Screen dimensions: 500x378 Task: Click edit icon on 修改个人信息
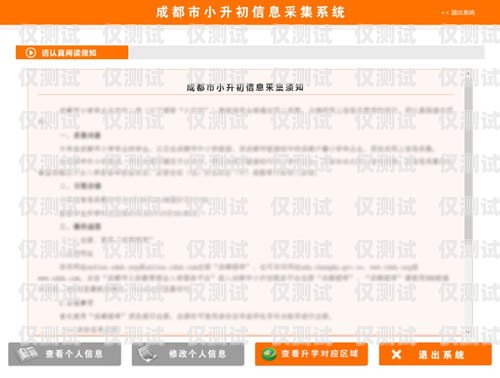click(x=148, y=354)
